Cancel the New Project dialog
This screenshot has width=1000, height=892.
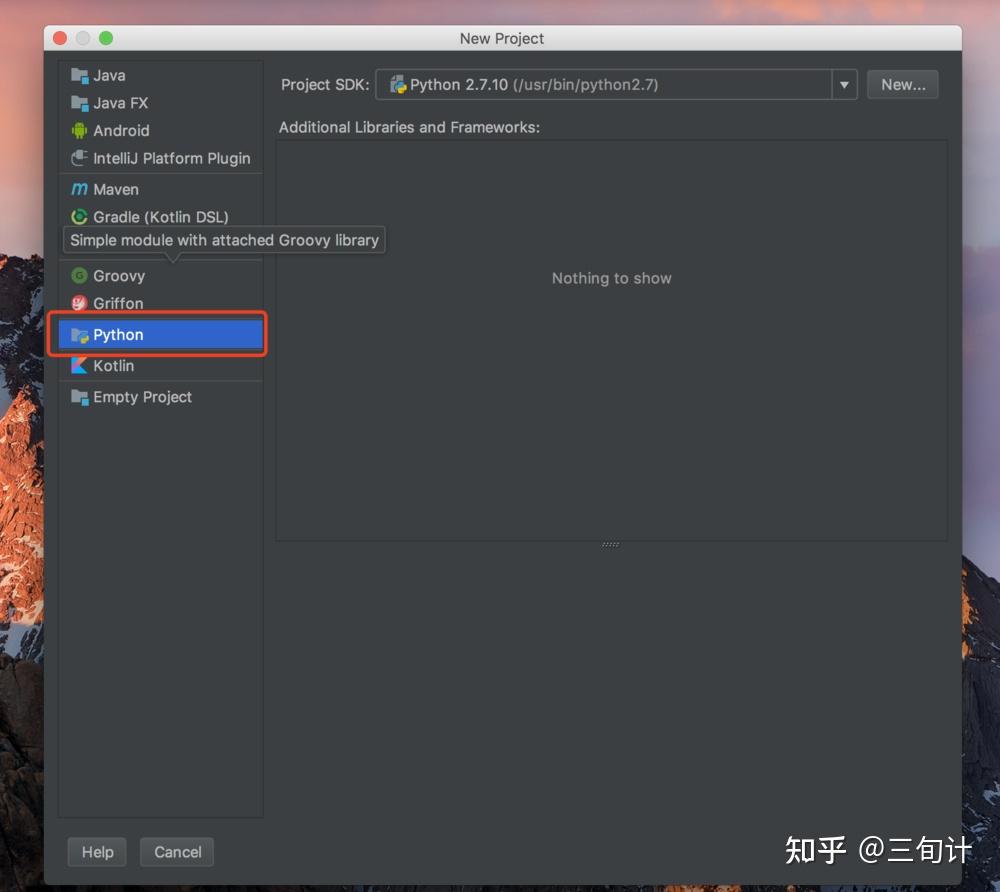(177, 852)
